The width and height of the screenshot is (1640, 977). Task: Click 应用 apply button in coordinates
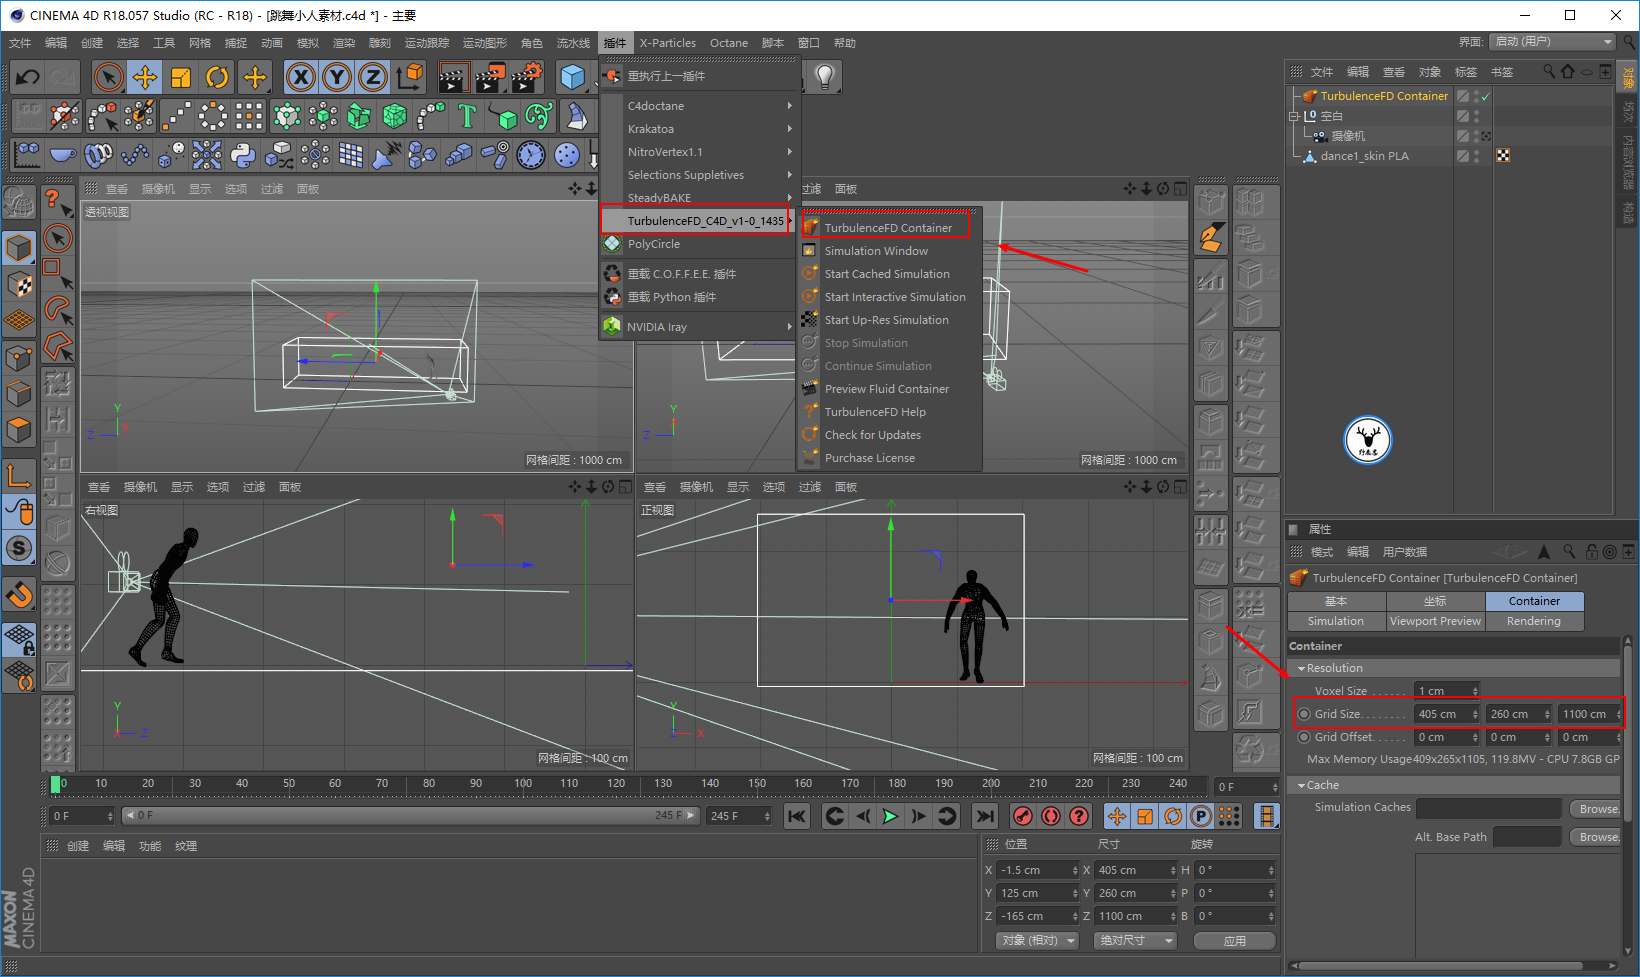1235,941
